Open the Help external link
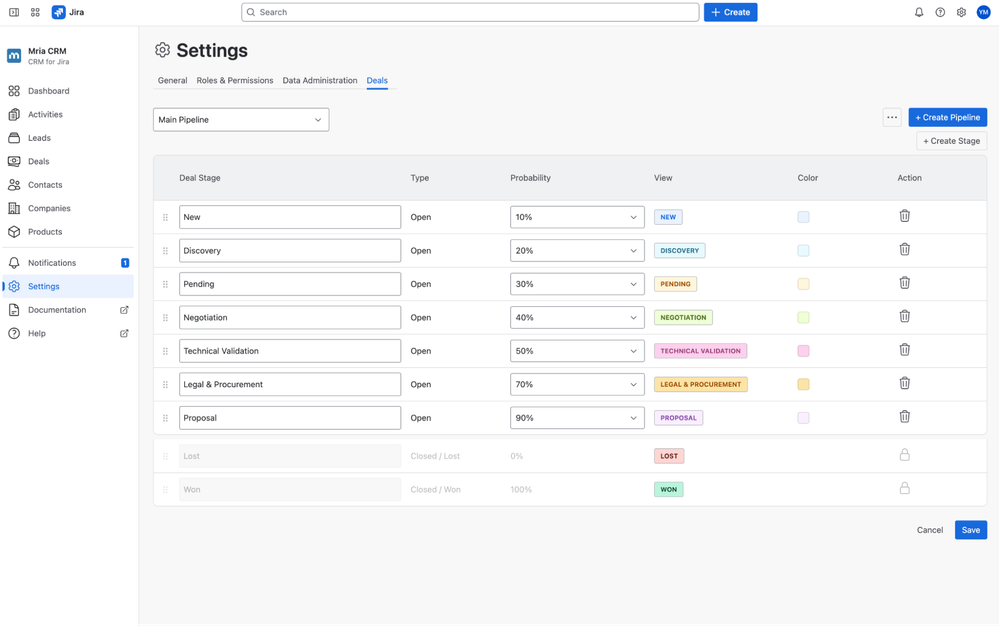 [68, 334]
